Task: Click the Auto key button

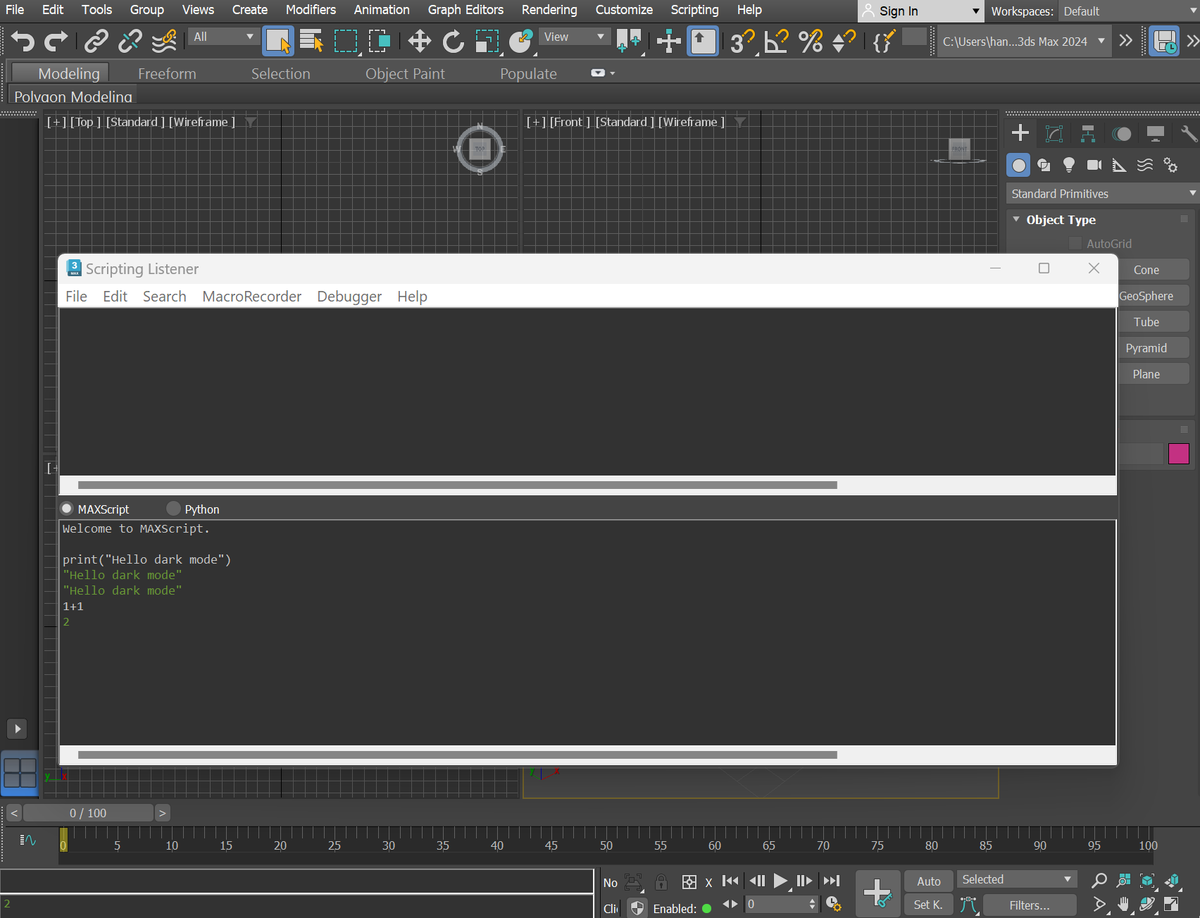Action: (x=929, y=881)
